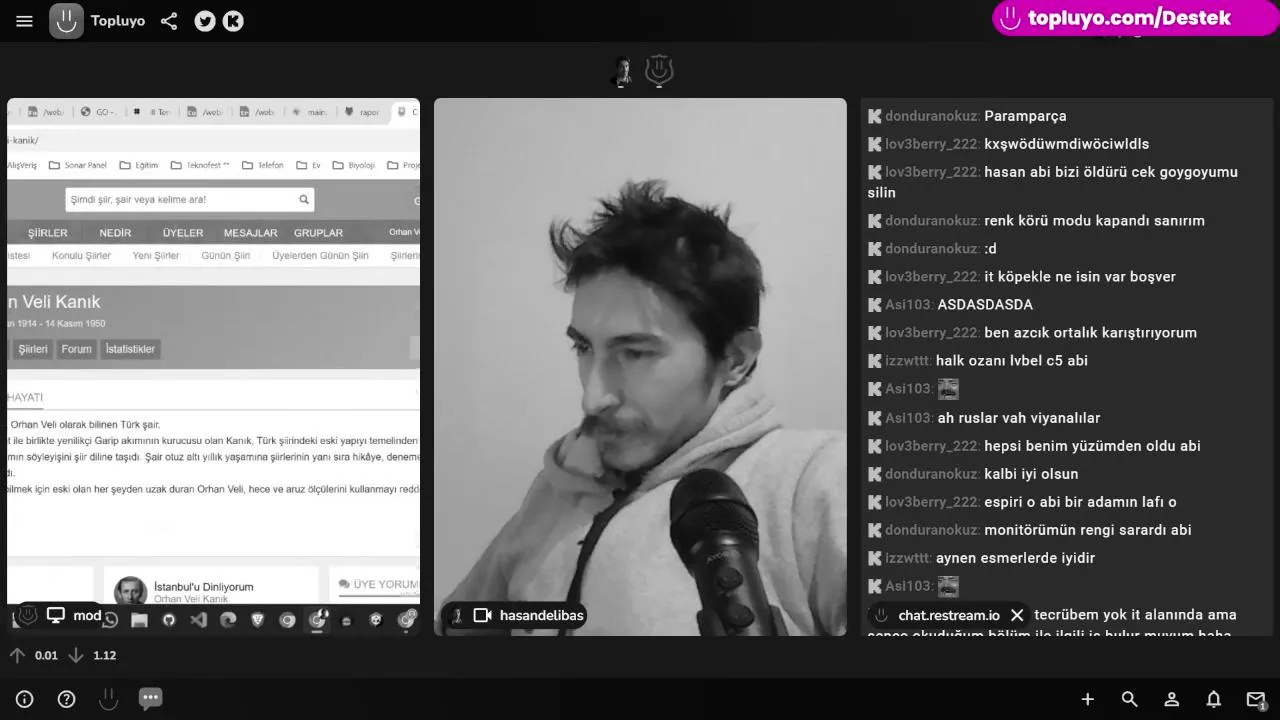The width and height of the screenshot is (1280, 720).
Task: Open ÜYELER menu in shared screen
Action: pyautogui.click(x=183, y=233)
